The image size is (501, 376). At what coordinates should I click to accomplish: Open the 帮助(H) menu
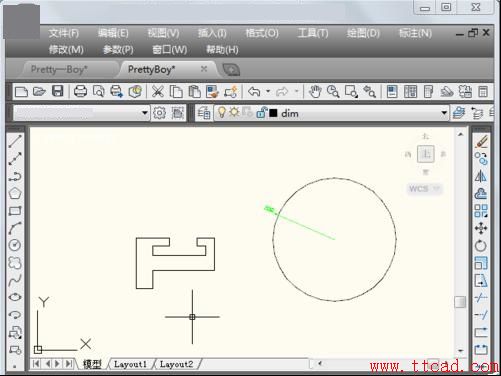[x=222, y=50]
